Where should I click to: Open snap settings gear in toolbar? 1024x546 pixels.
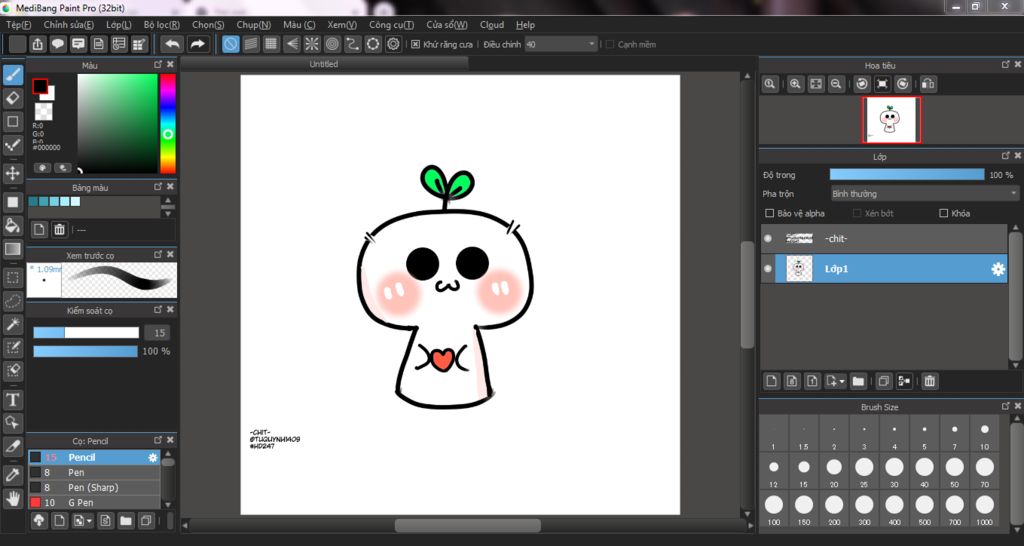(x=393, y=44)
